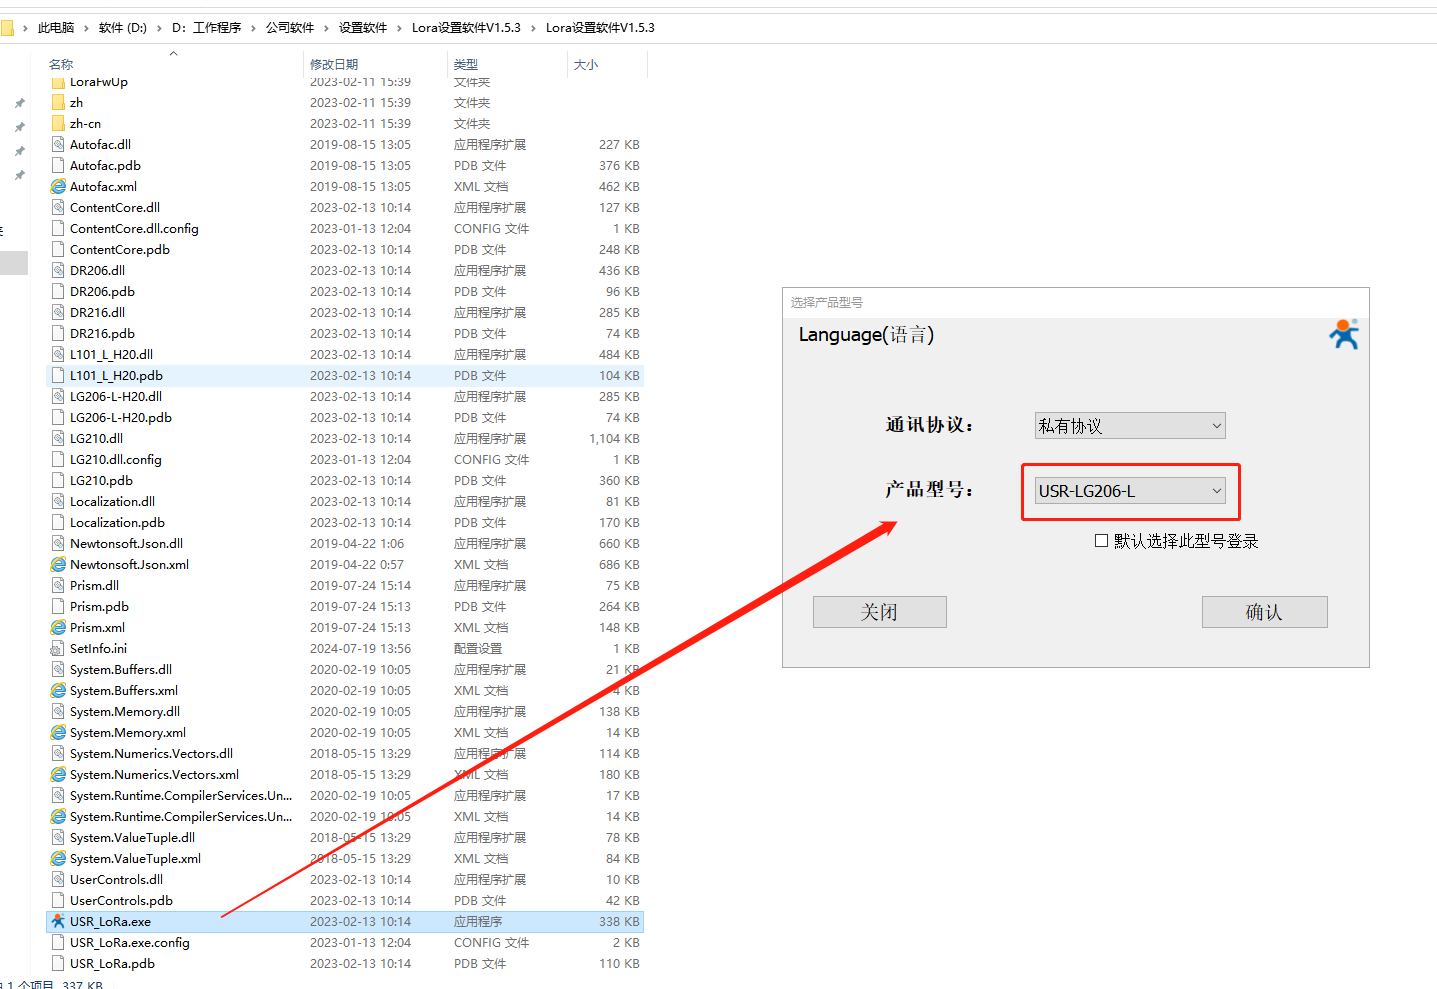Click the zh-cn folder icon
This screenshot has width=1437, height=989.
[x=58, y=123]
